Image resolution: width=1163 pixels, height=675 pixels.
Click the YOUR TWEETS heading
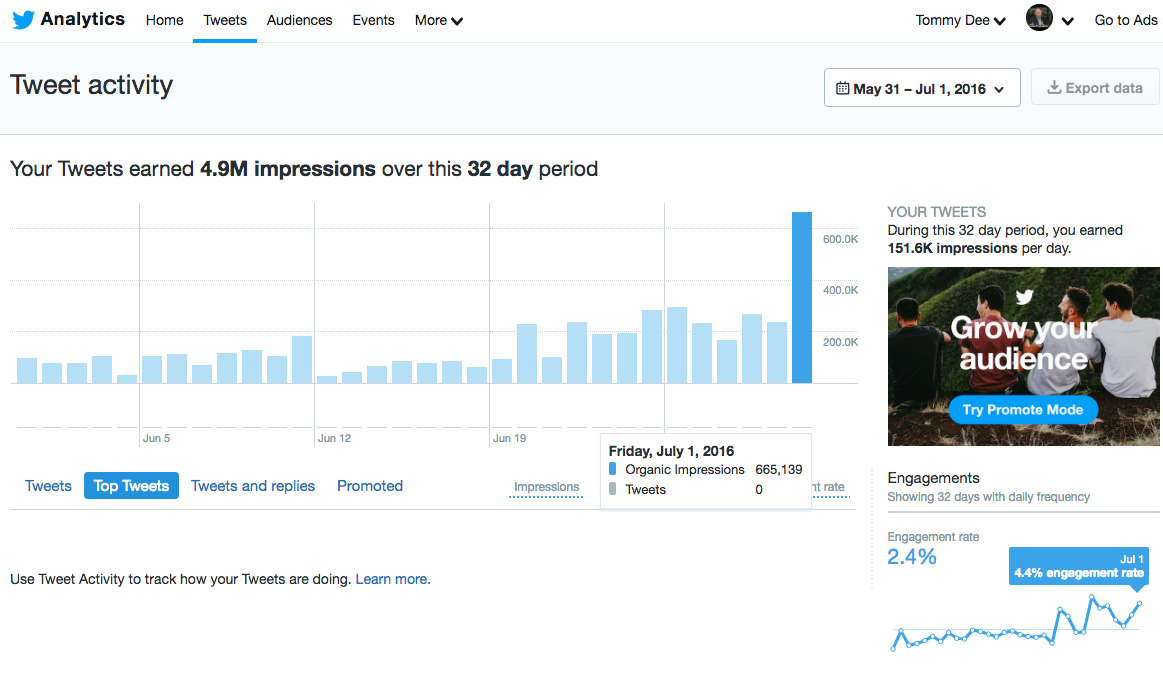click(937, 212)
